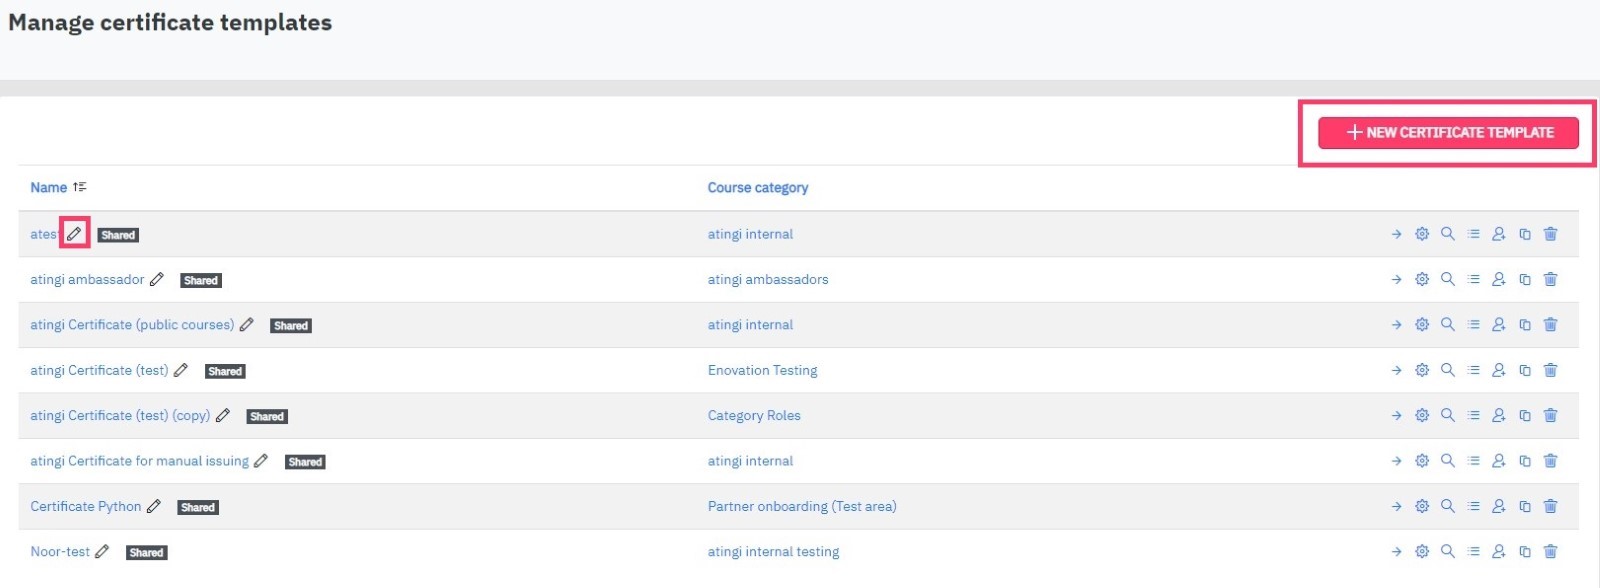Click arrow icon for atingi Certificate for manual issuing
The height and width of the screenshot is (588, 1600).
click(x=1396, y=461)
